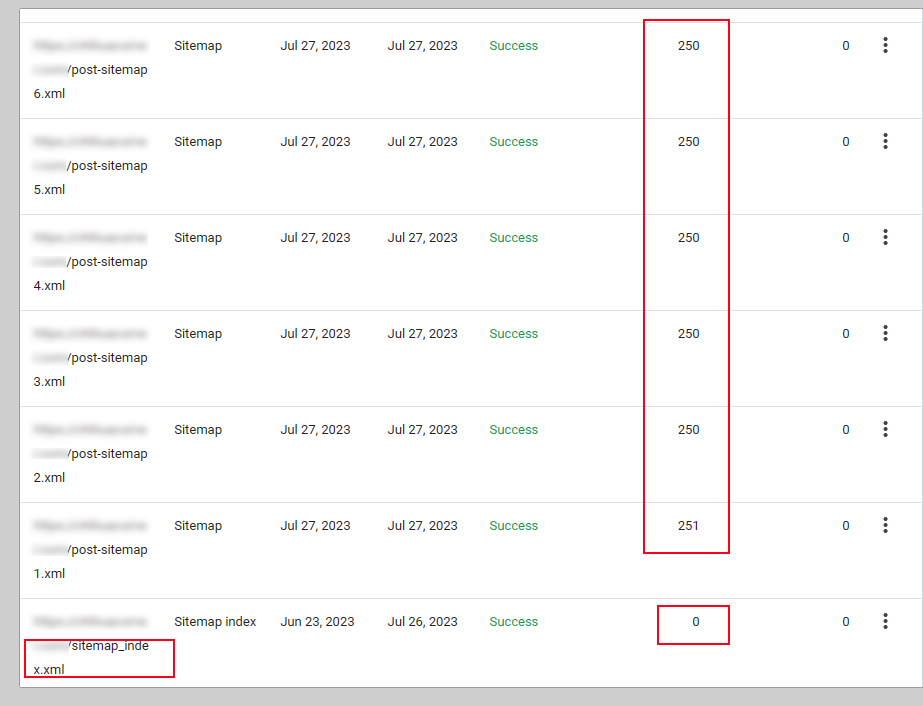Open more options for post-sitemap5.xml row
Viewport: 923px width, 706px height.
click(x=885, y=142)
